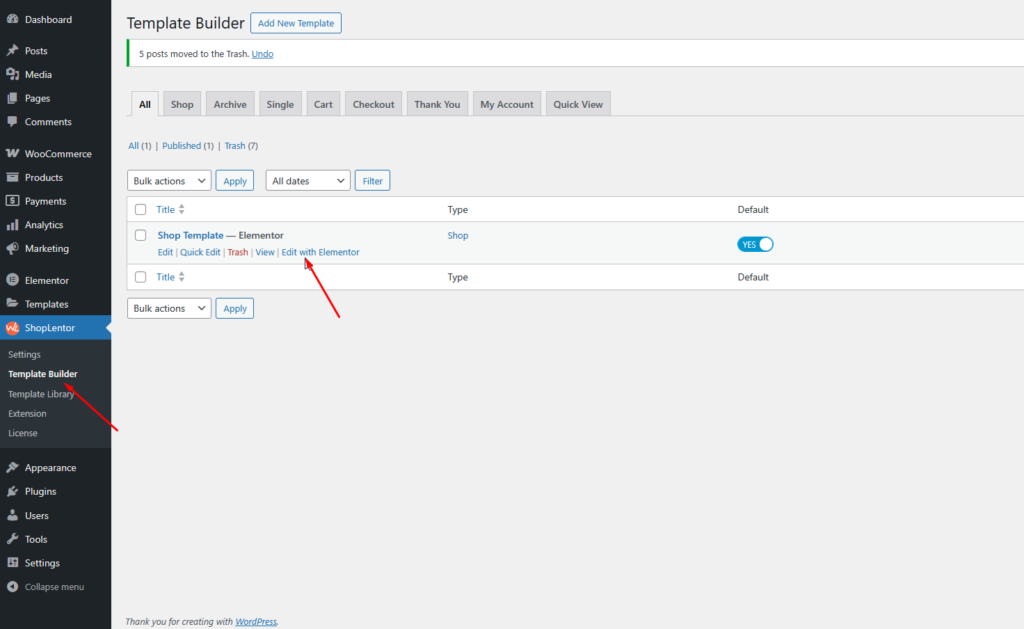This screenshot has width=1024, height=629.
Task: Switch to the Thank You tab
Action: pos(437,104)
